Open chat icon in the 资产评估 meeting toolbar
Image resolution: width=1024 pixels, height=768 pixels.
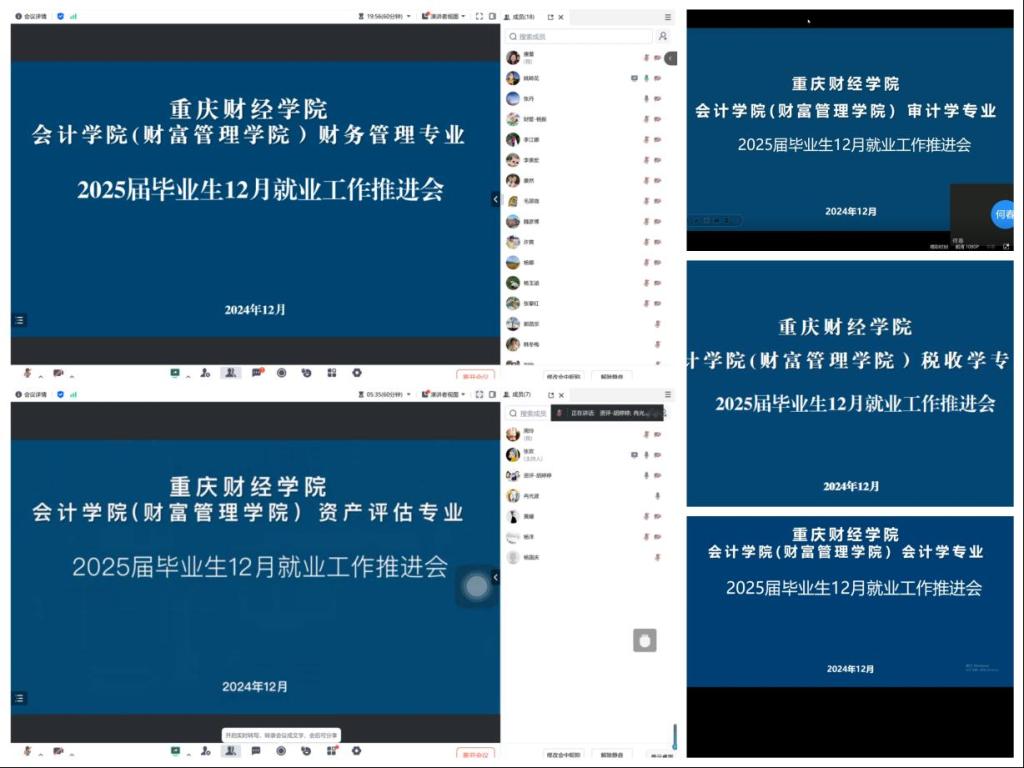pos(257,751)
